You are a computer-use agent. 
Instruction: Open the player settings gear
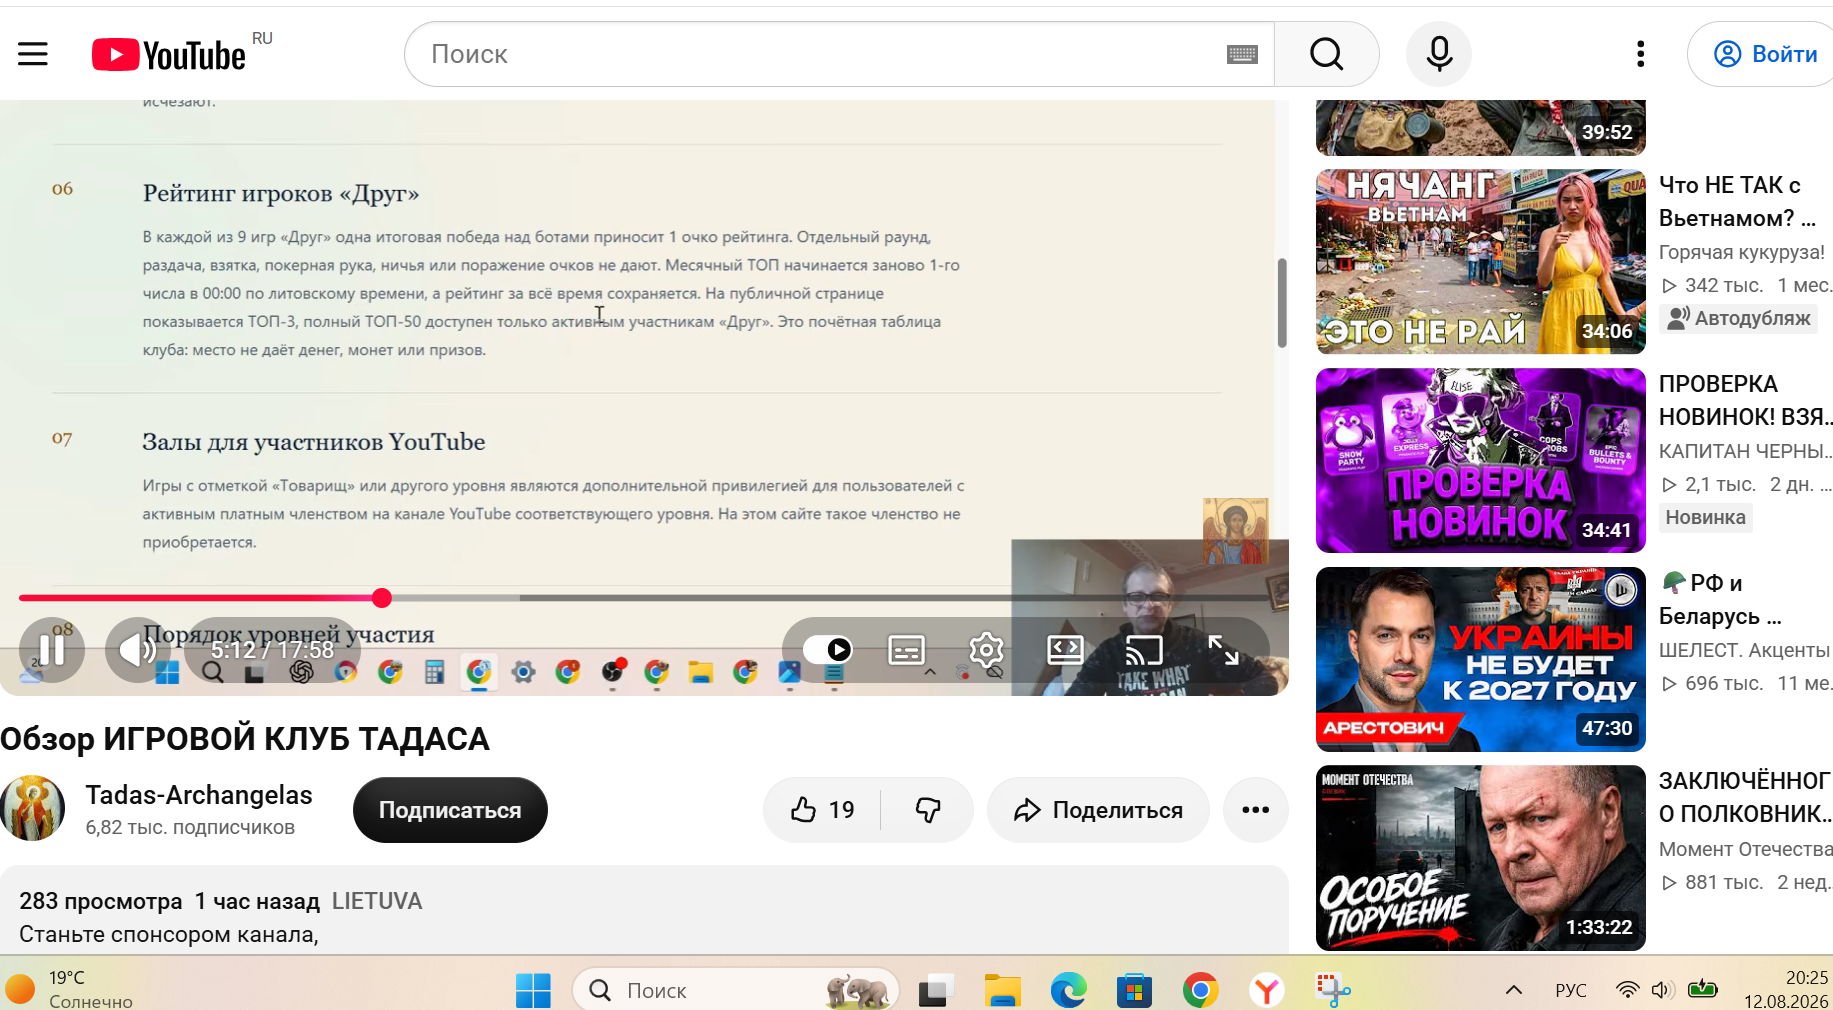click(986, 650)
